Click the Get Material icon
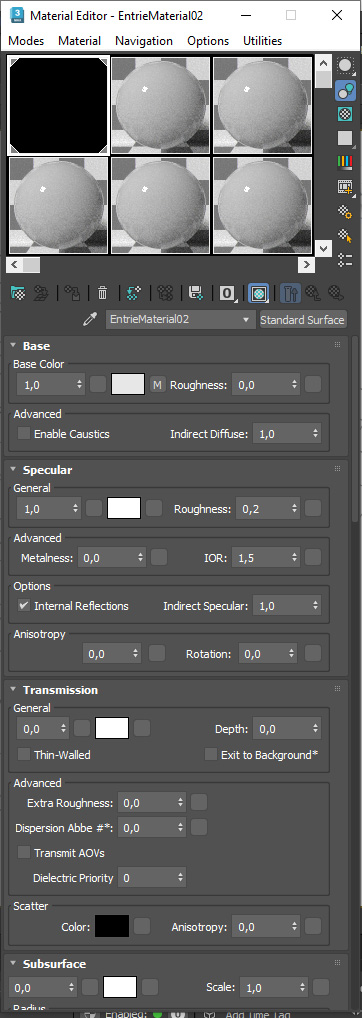The width and height of the screenshot is (362, 1018). 18,293
